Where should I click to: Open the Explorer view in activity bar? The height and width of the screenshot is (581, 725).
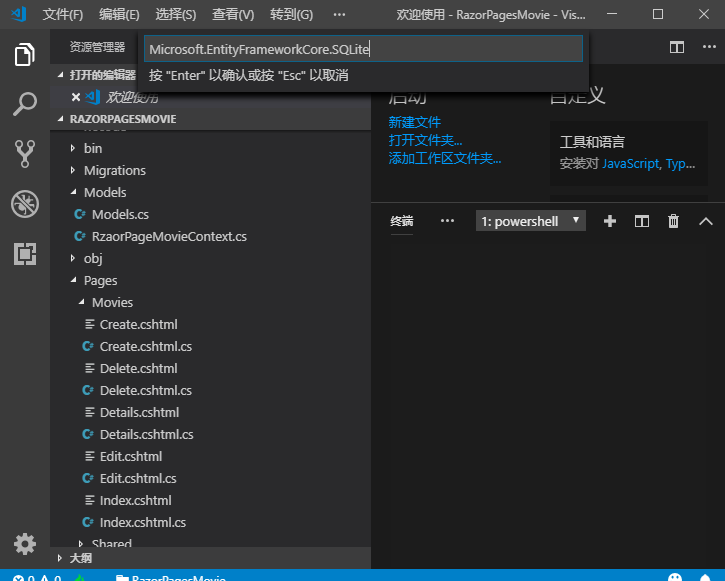coord(25,55)
